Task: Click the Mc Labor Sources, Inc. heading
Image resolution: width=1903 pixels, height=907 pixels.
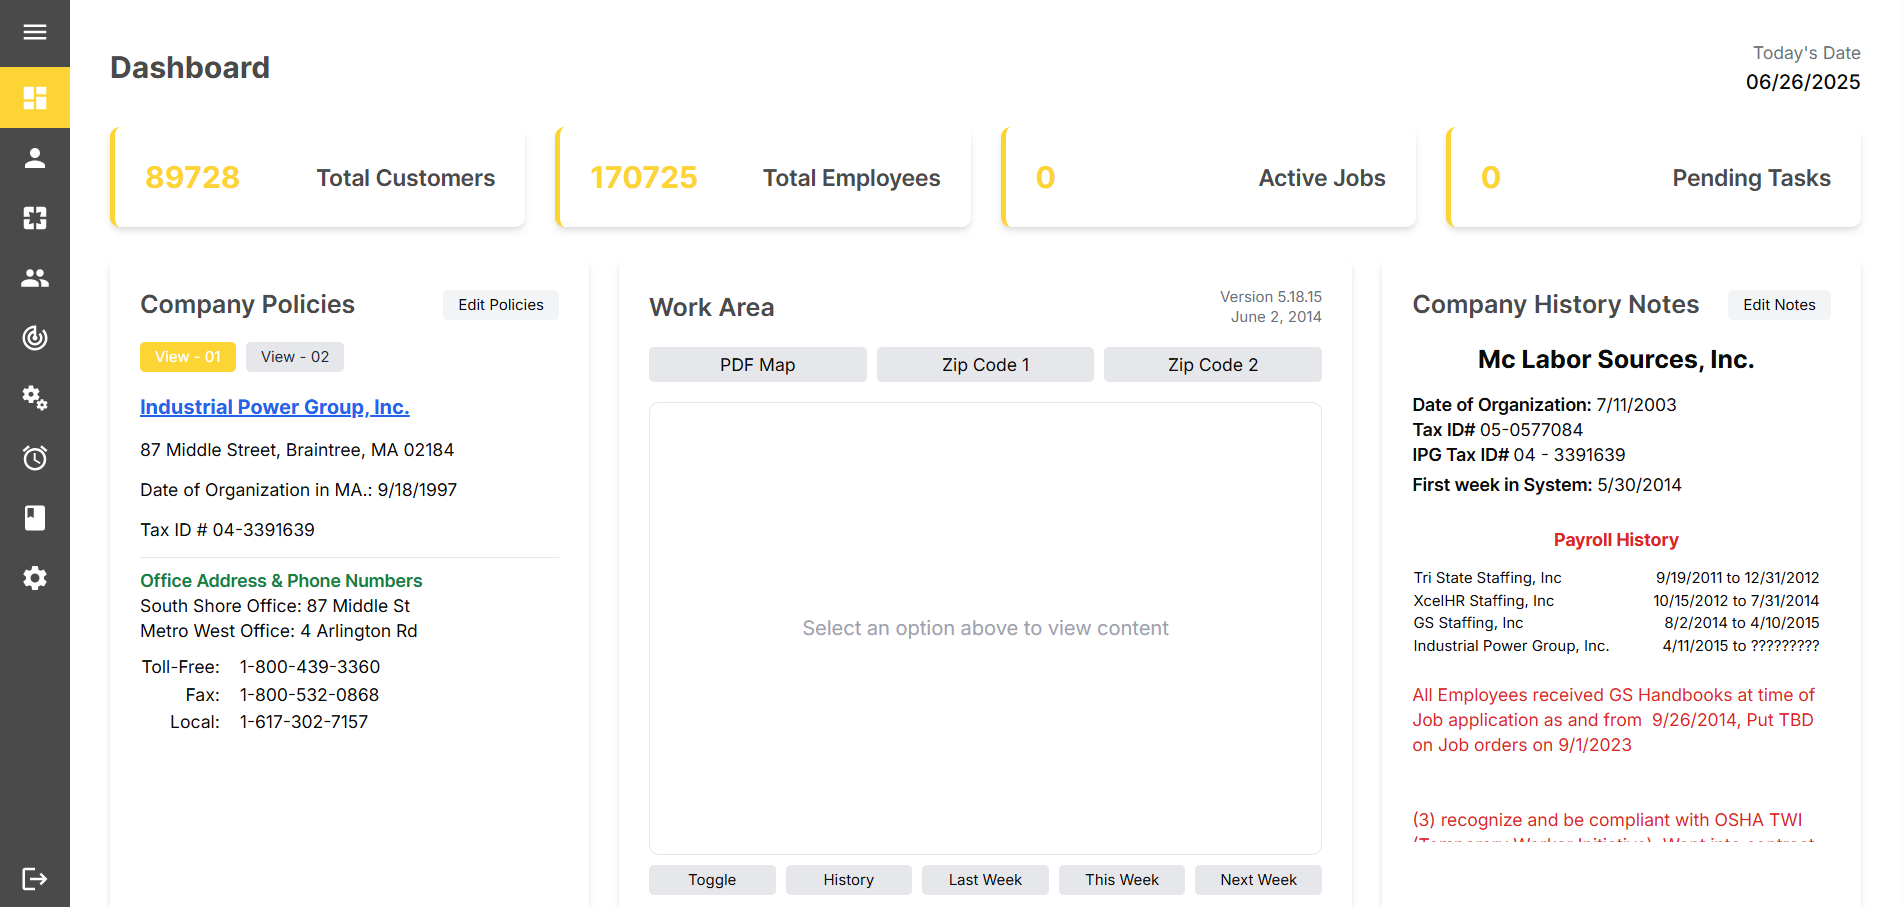Action: pyautogui.click(x=1616, y=360)
